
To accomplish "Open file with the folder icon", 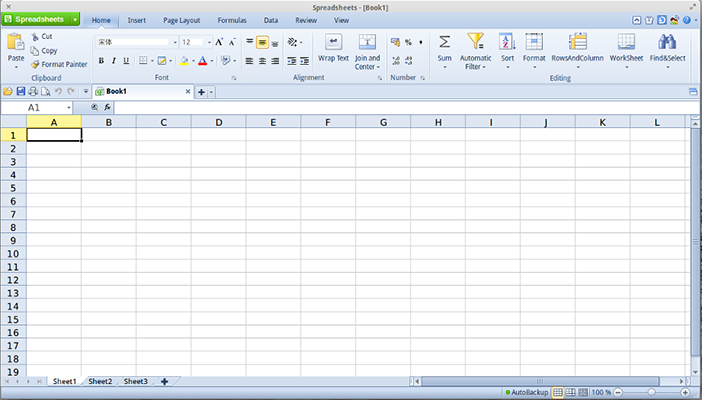I will pyautogui.click(x=8, y=91).
